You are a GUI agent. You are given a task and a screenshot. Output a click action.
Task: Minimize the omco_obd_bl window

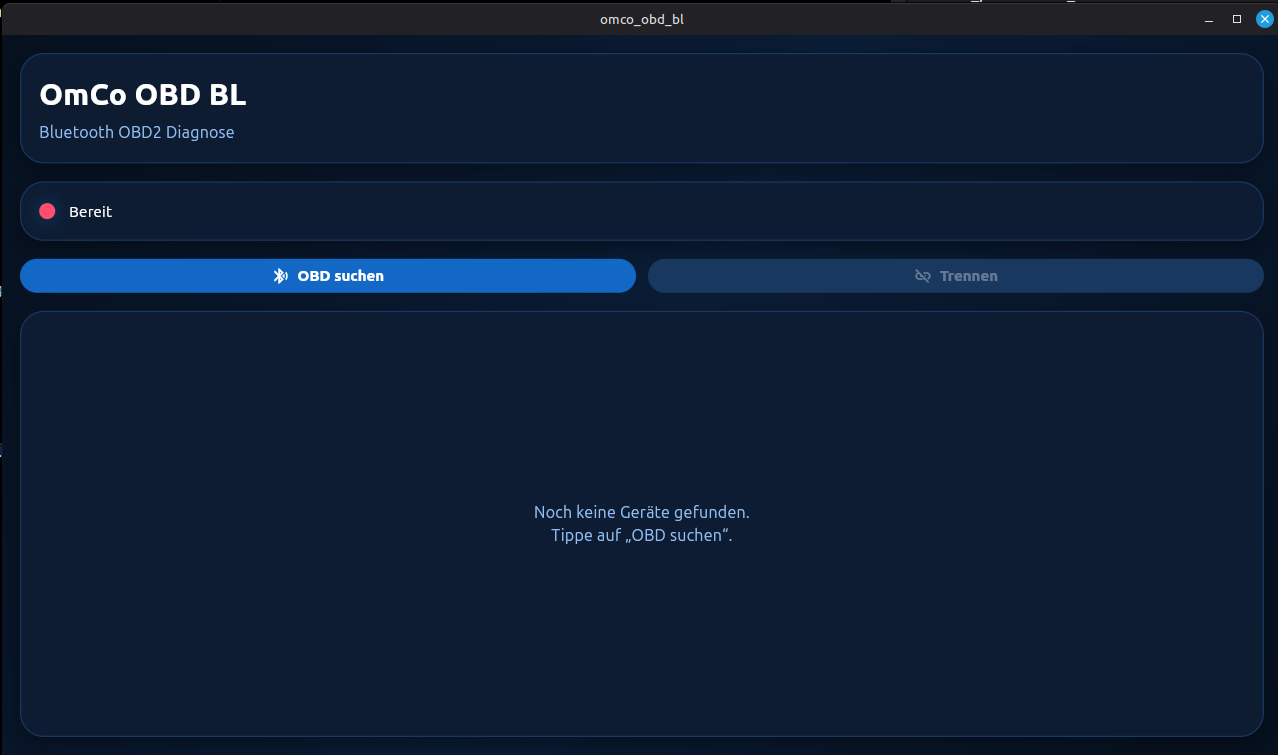point(1209,19)
